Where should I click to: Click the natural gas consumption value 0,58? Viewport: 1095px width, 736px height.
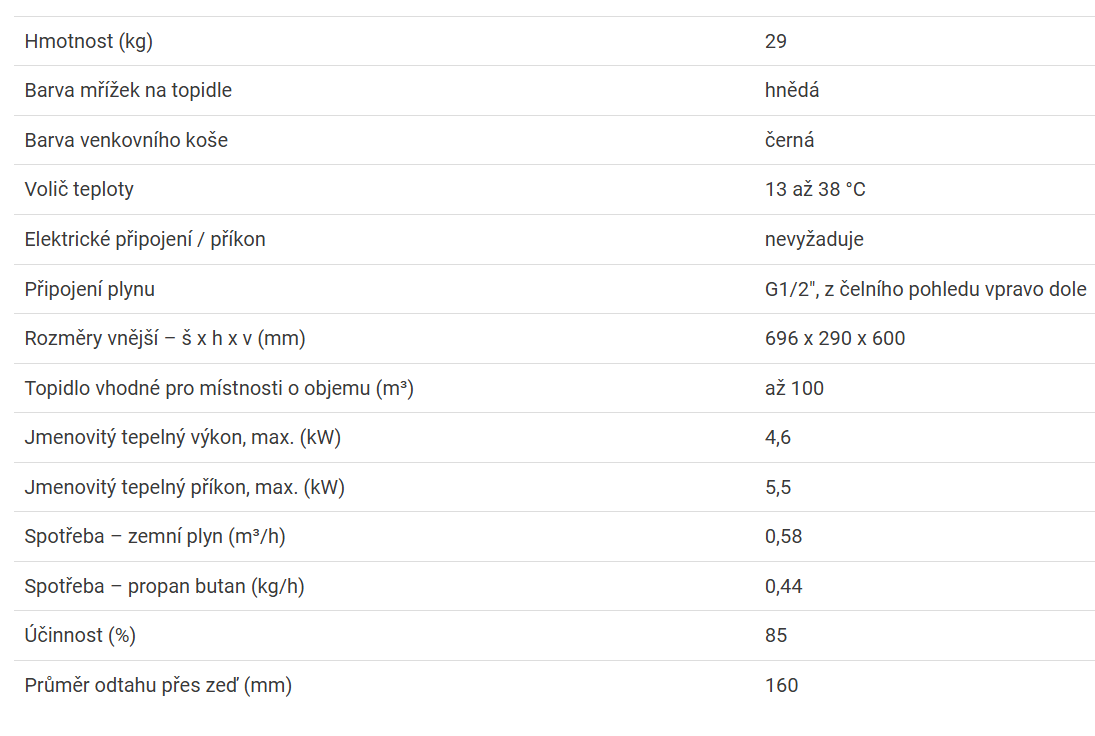coord(783,536)
